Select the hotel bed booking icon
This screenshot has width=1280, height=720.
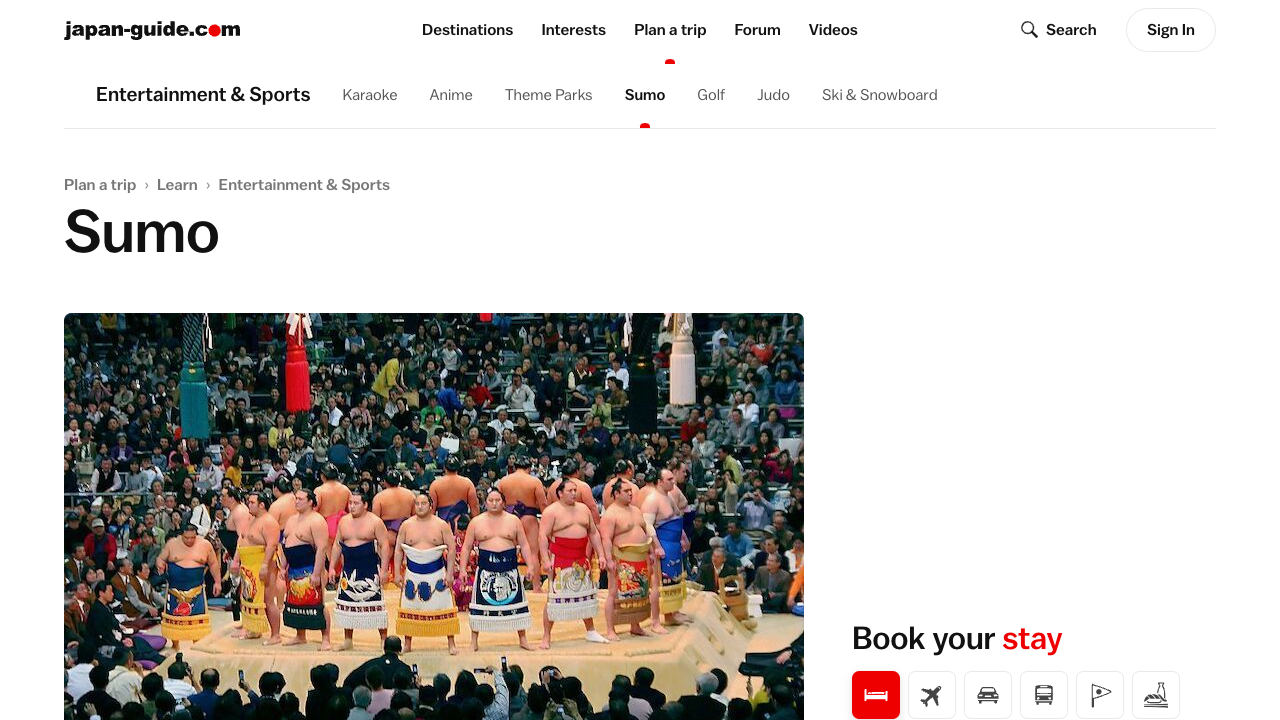pos(876,695)
